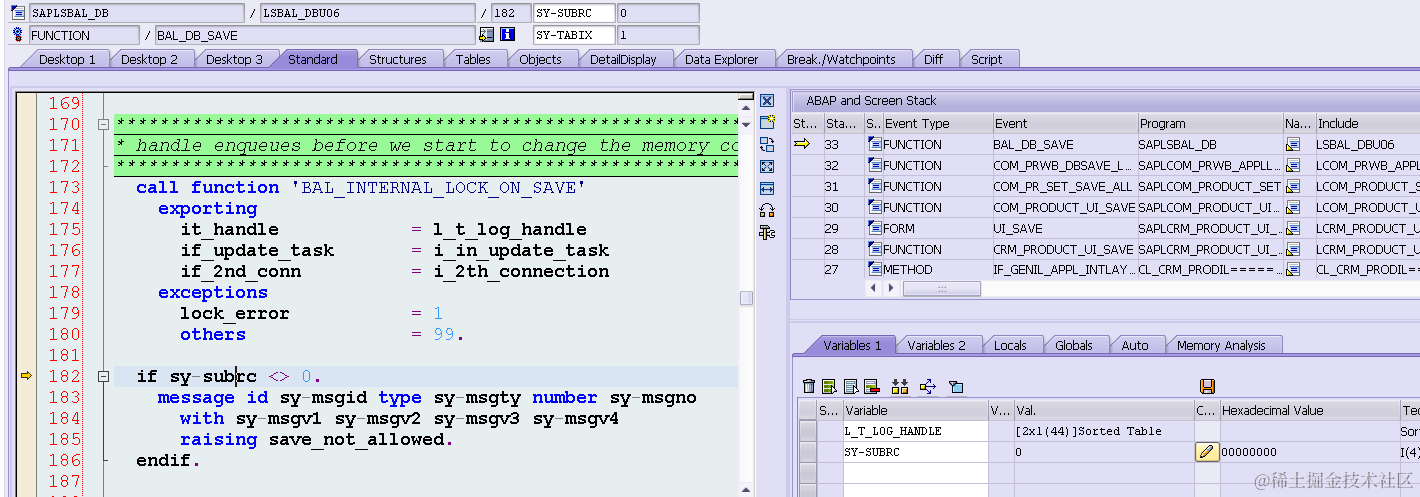Click the trash delete icon in Variables toolbar

click(809, 386)
